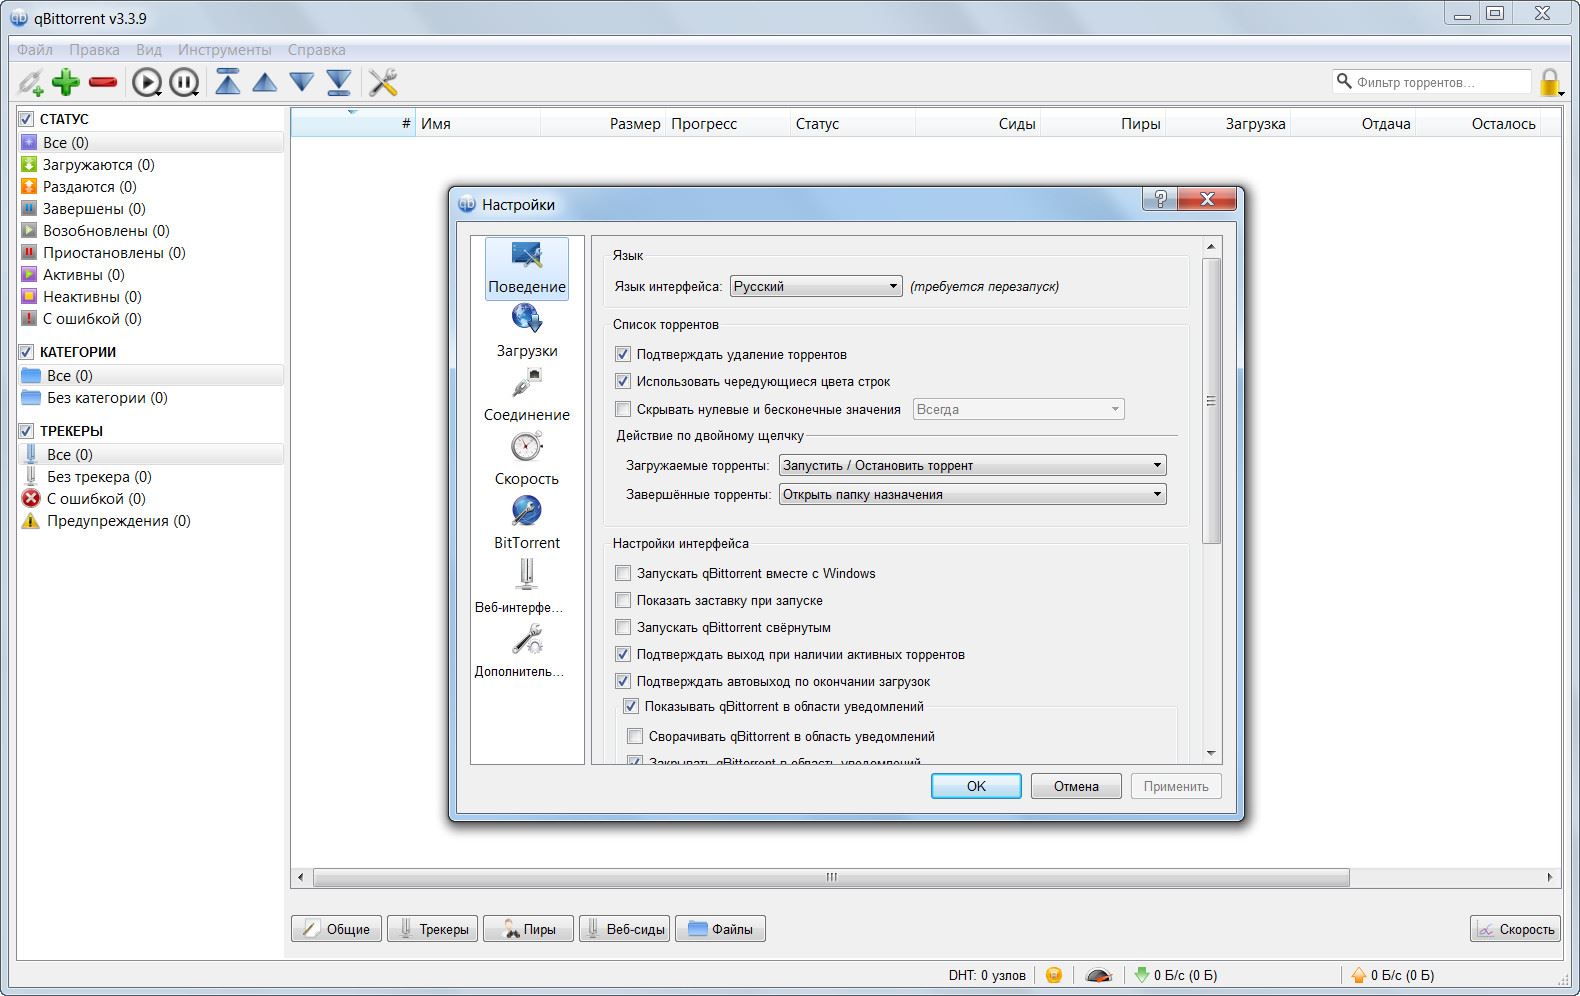Click OK in Настройки dialog

[x=976, y=786]
